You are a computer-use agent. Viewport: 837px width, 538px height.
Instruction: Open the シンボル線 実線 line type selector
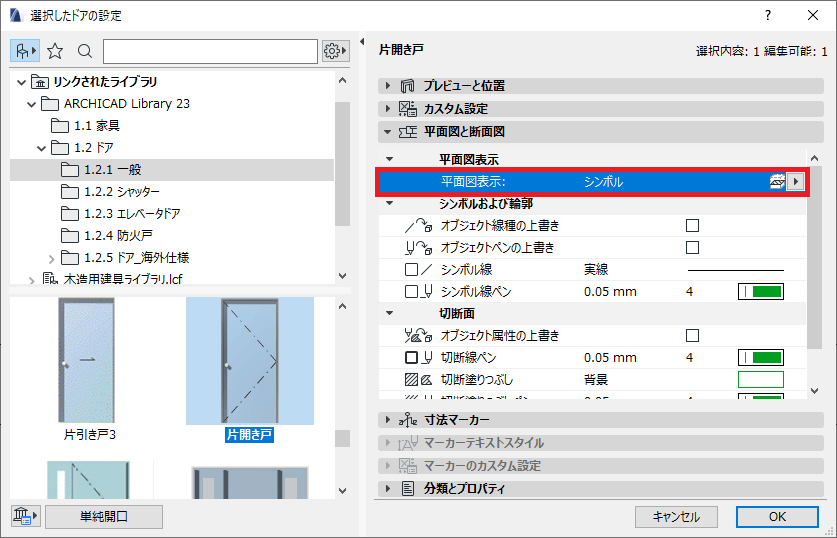[736, 270]
